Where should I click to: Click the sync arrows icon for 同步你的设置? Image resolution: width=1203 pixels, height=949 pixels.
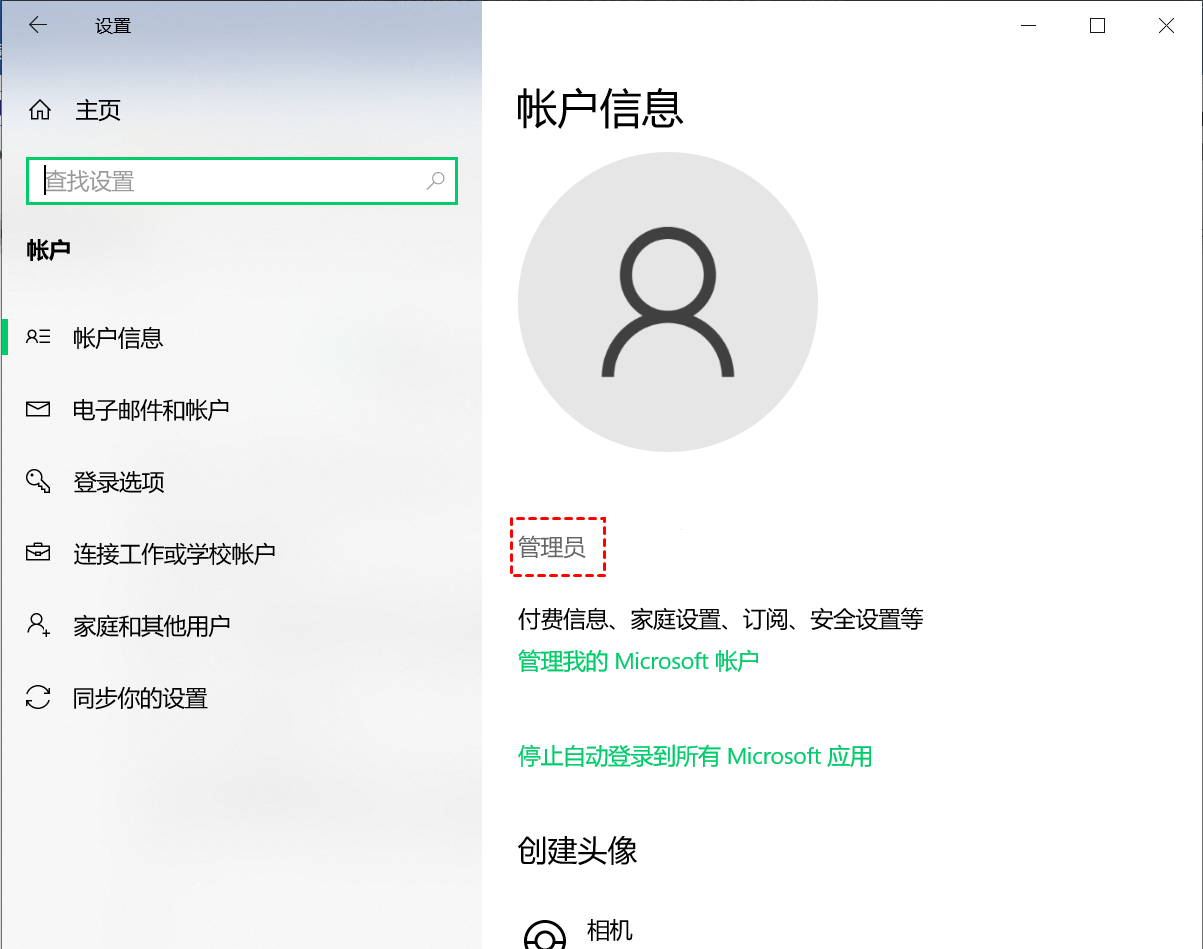pos(38,697)
